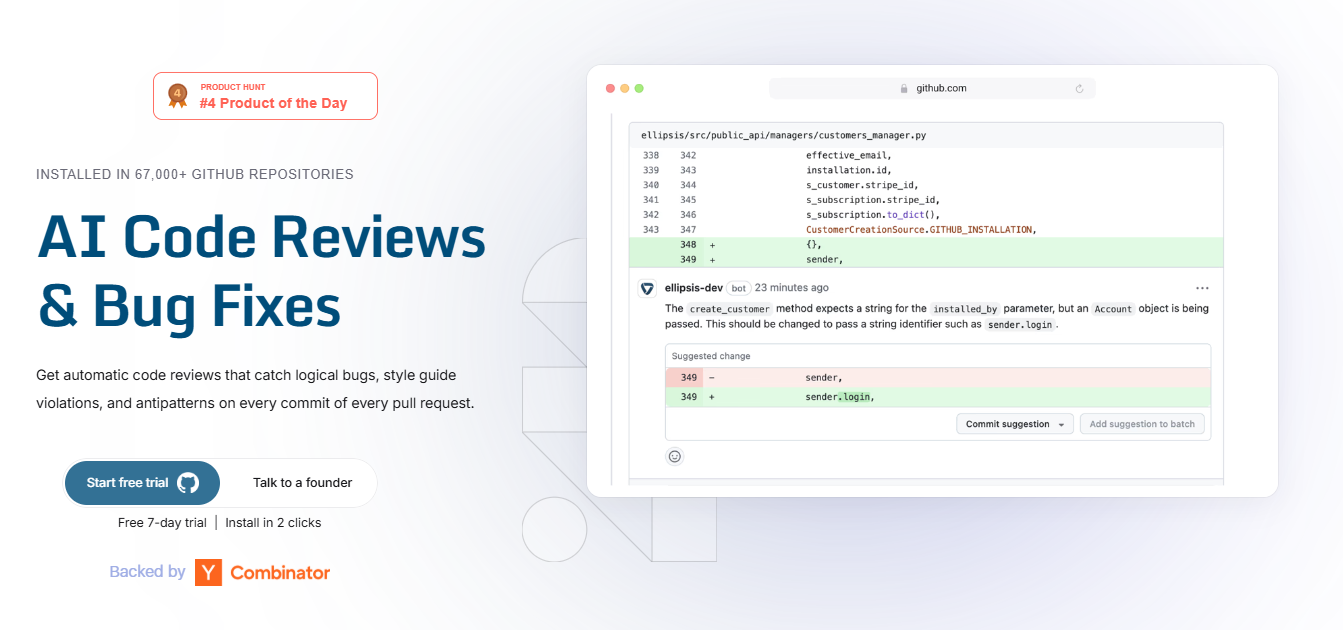
Task: Start the free trial
Action: pos(142,483)
